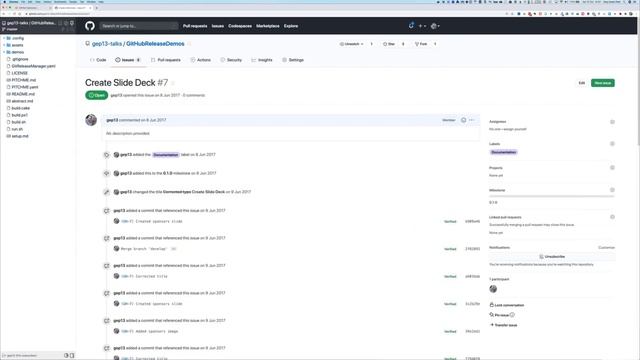Click Lock conversation
This screenshot has width=640, height=360.
pos(507,305)
